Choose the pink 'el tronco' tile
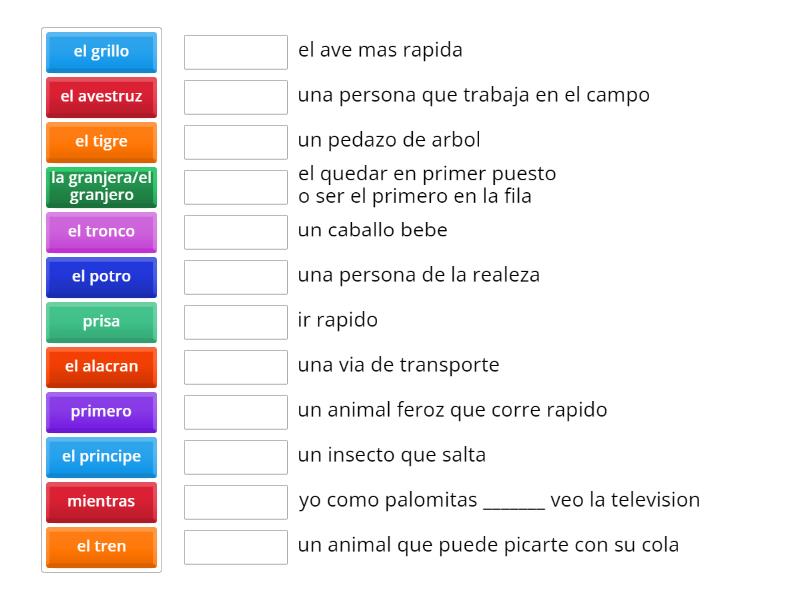This screenshot has height=600, width=800. click(100, 232)
